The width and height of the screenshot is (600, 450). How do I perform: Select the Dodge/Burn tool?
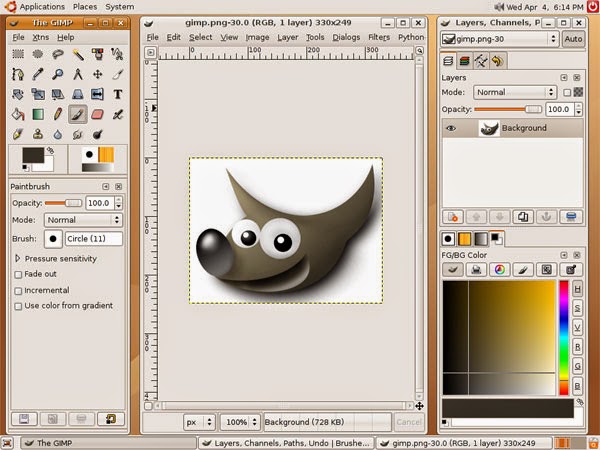98,134
